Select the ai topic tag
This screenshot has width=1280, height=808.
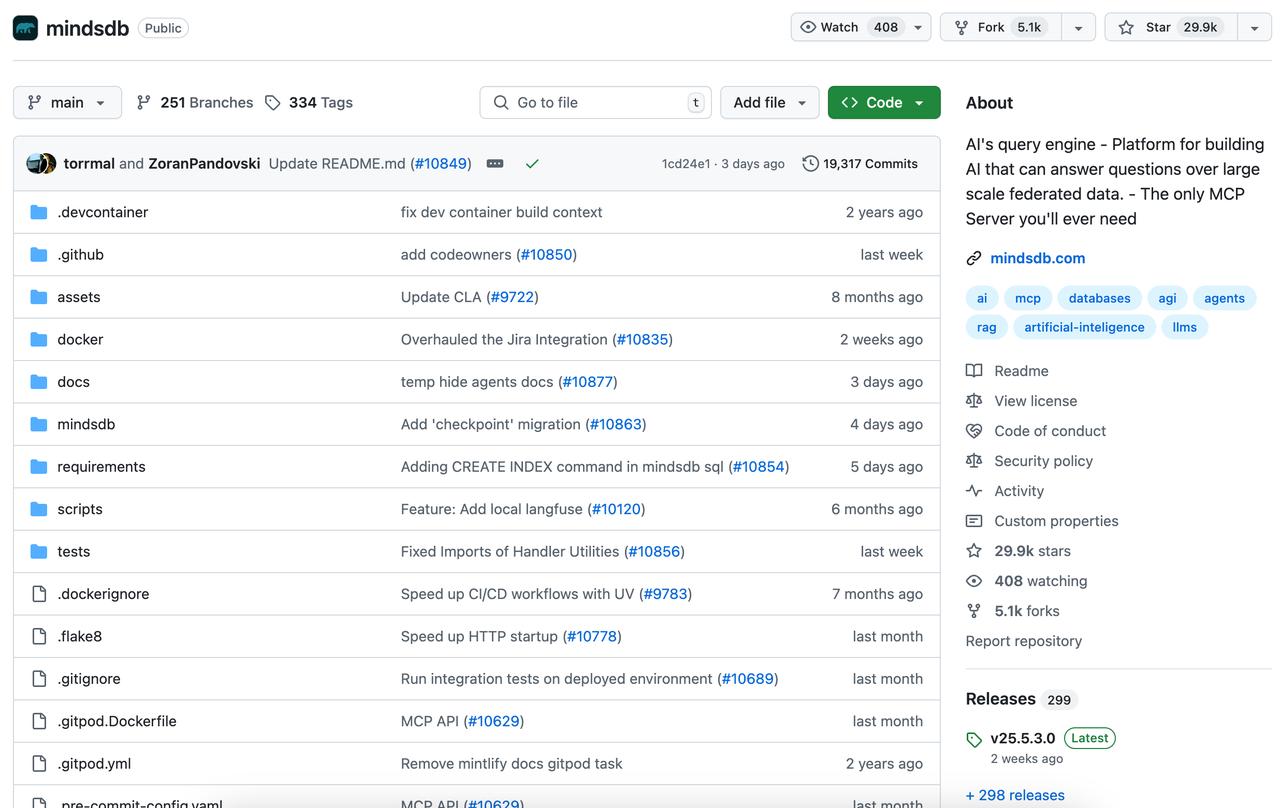click(982, 298)
